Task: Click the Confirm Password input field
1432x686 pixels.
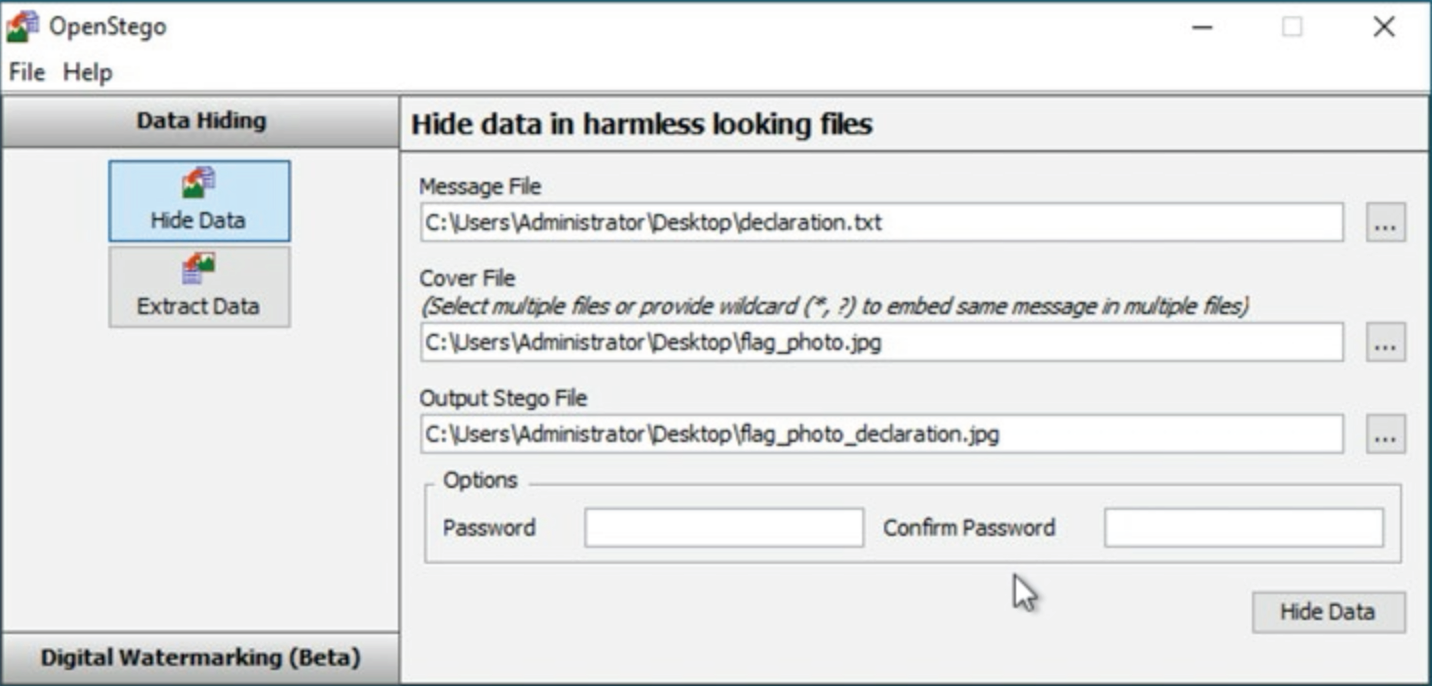Action: 1244,528
